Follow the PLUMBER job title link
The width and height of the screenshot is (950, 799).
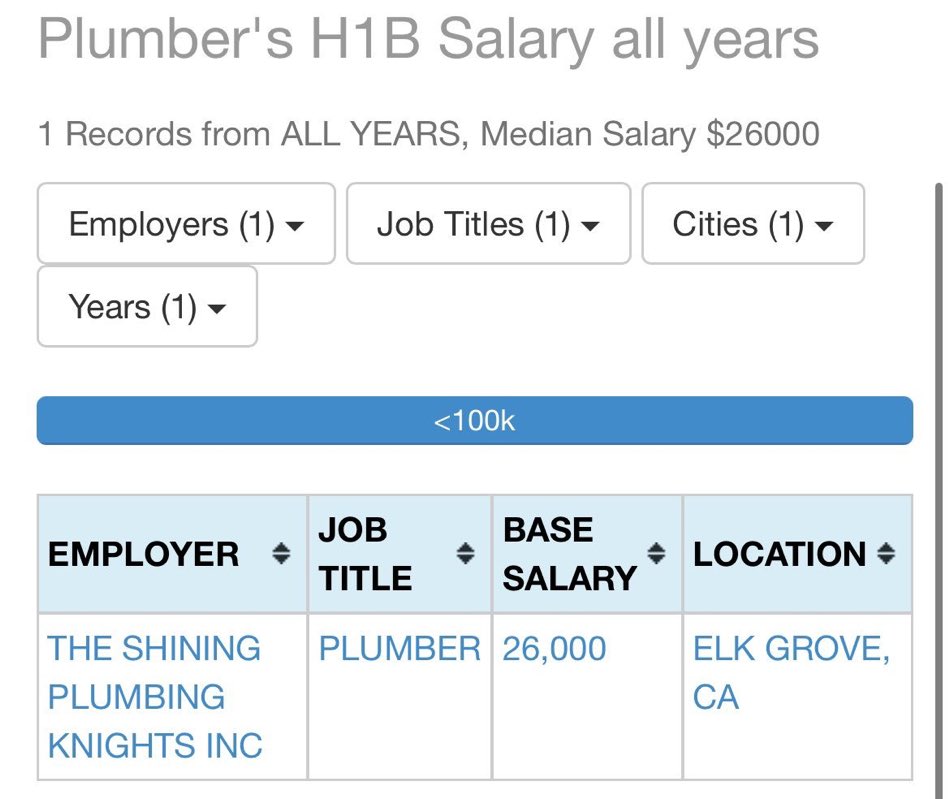coord(399,649)
